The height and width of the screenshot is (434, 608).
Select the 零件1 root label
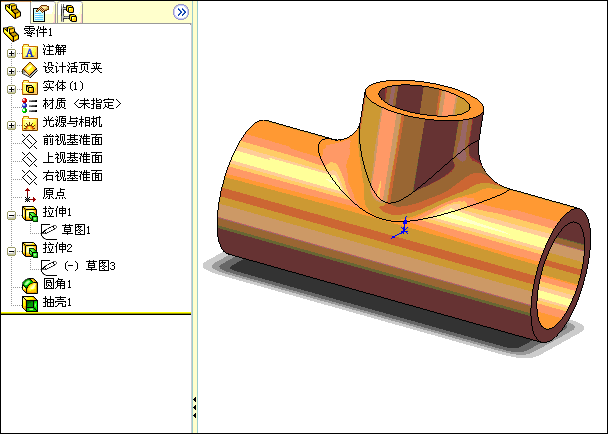click(x=38, y=32)
